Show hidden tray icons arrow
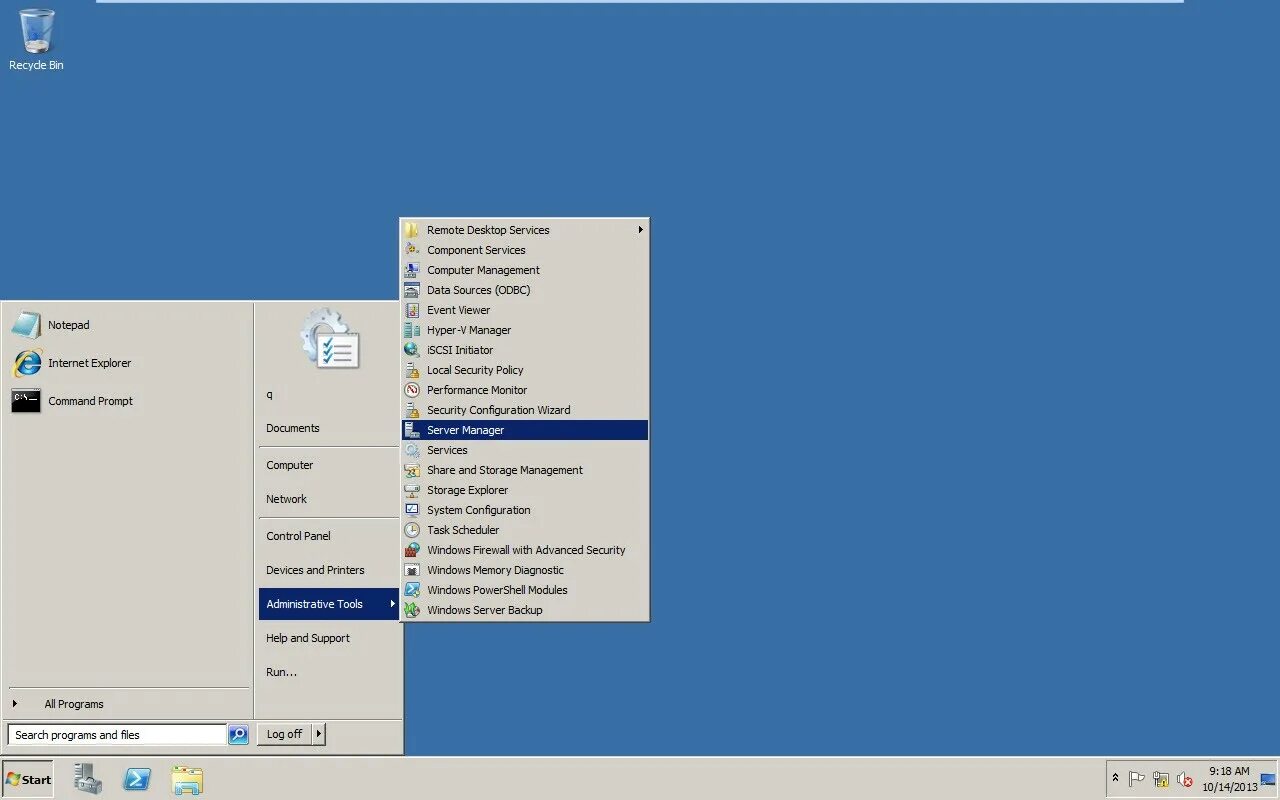 click(1116, 778)
